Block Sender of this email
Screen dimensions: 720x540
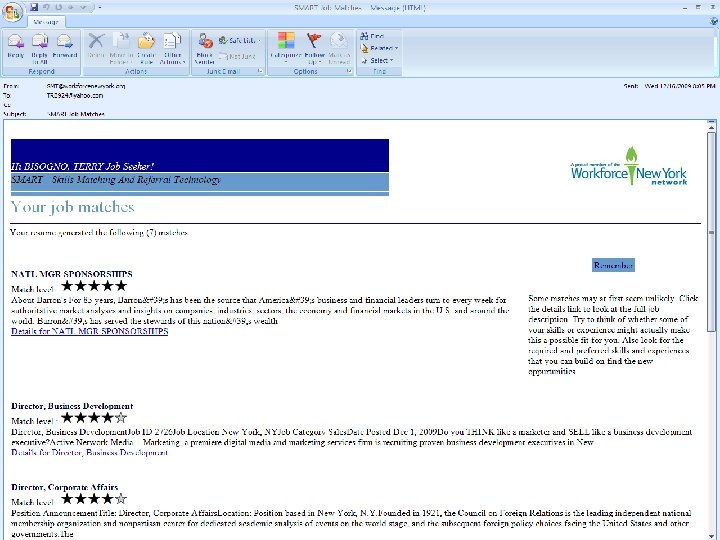point(205,48)
